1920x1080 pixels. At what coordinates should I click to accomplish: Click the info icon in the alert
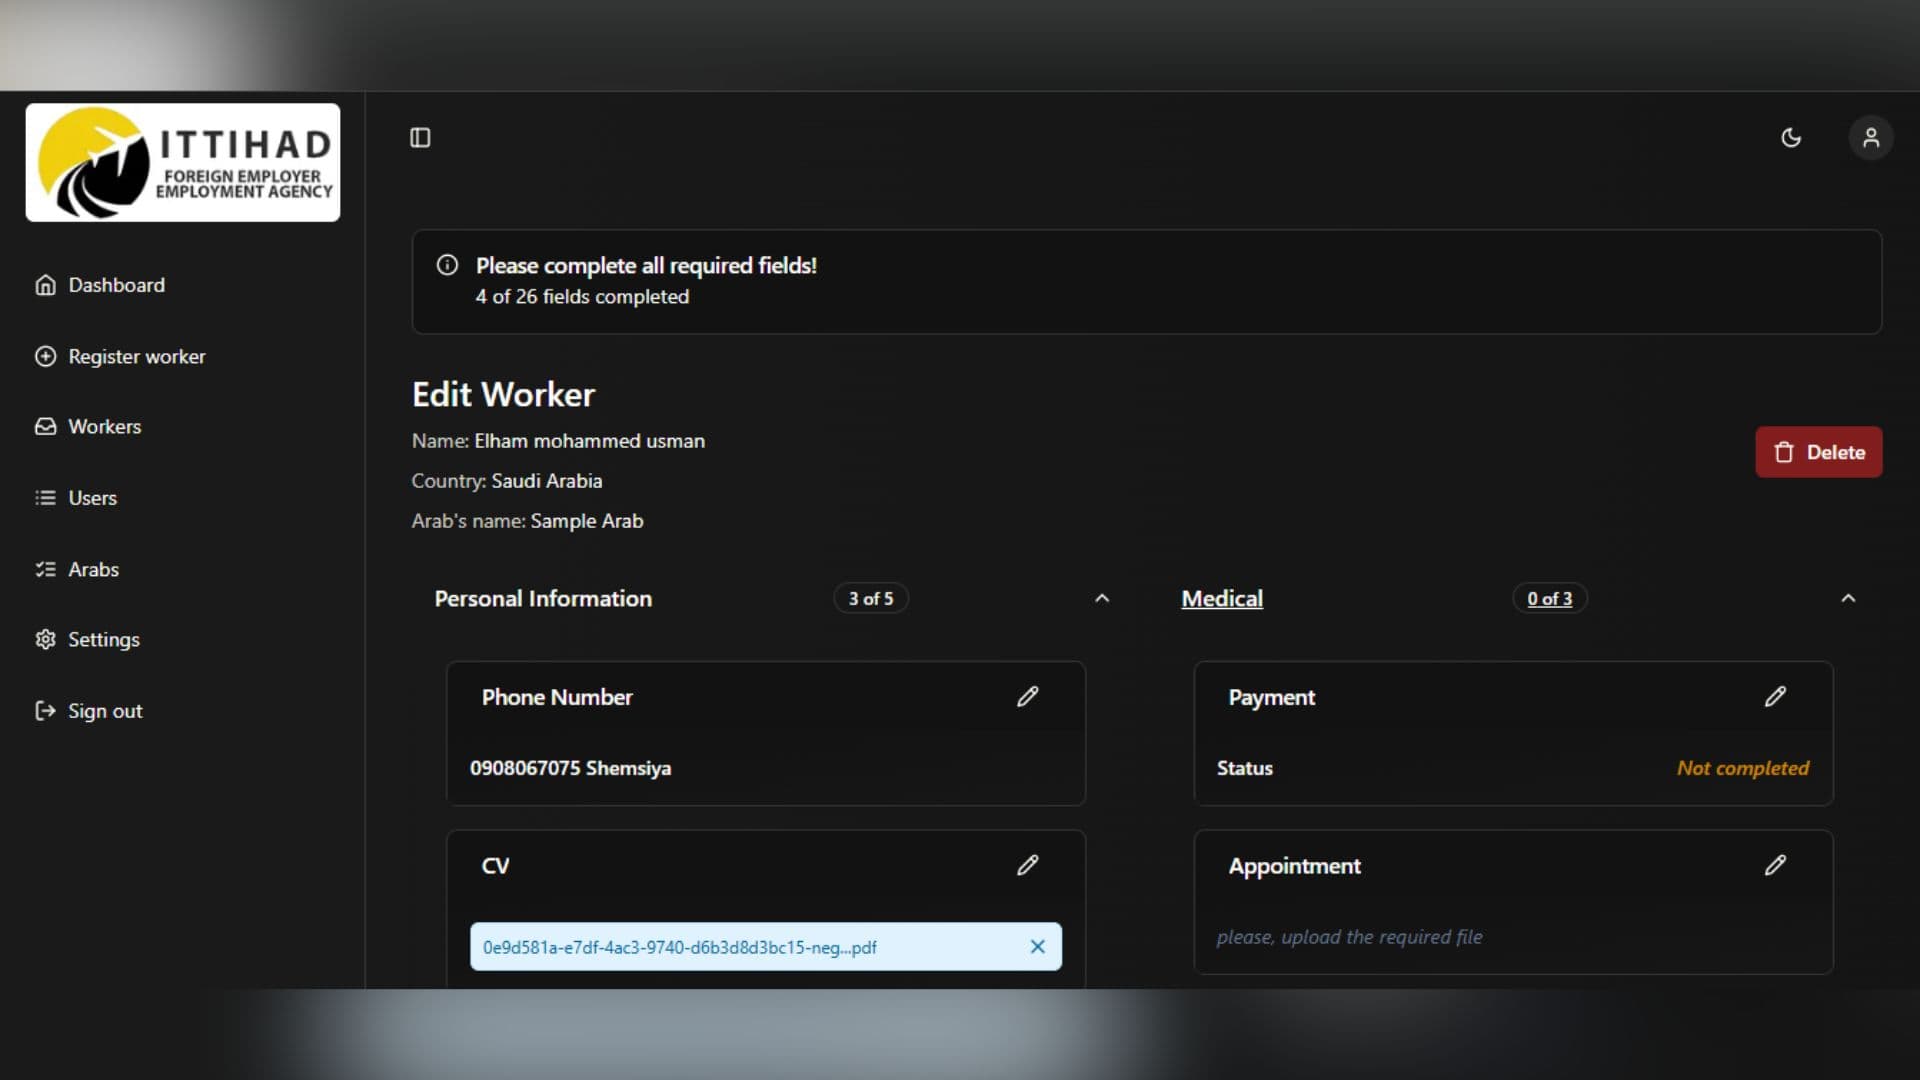(447, 265)
